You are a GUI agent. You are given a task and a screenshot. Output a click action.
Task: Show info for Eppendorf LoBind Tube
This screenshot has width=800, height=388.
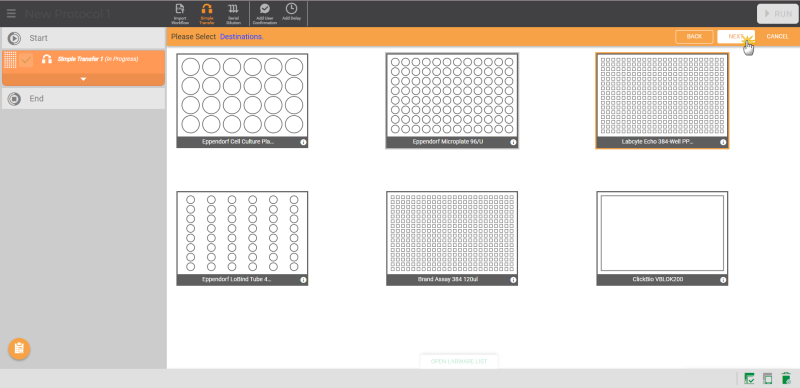[304, 280]
